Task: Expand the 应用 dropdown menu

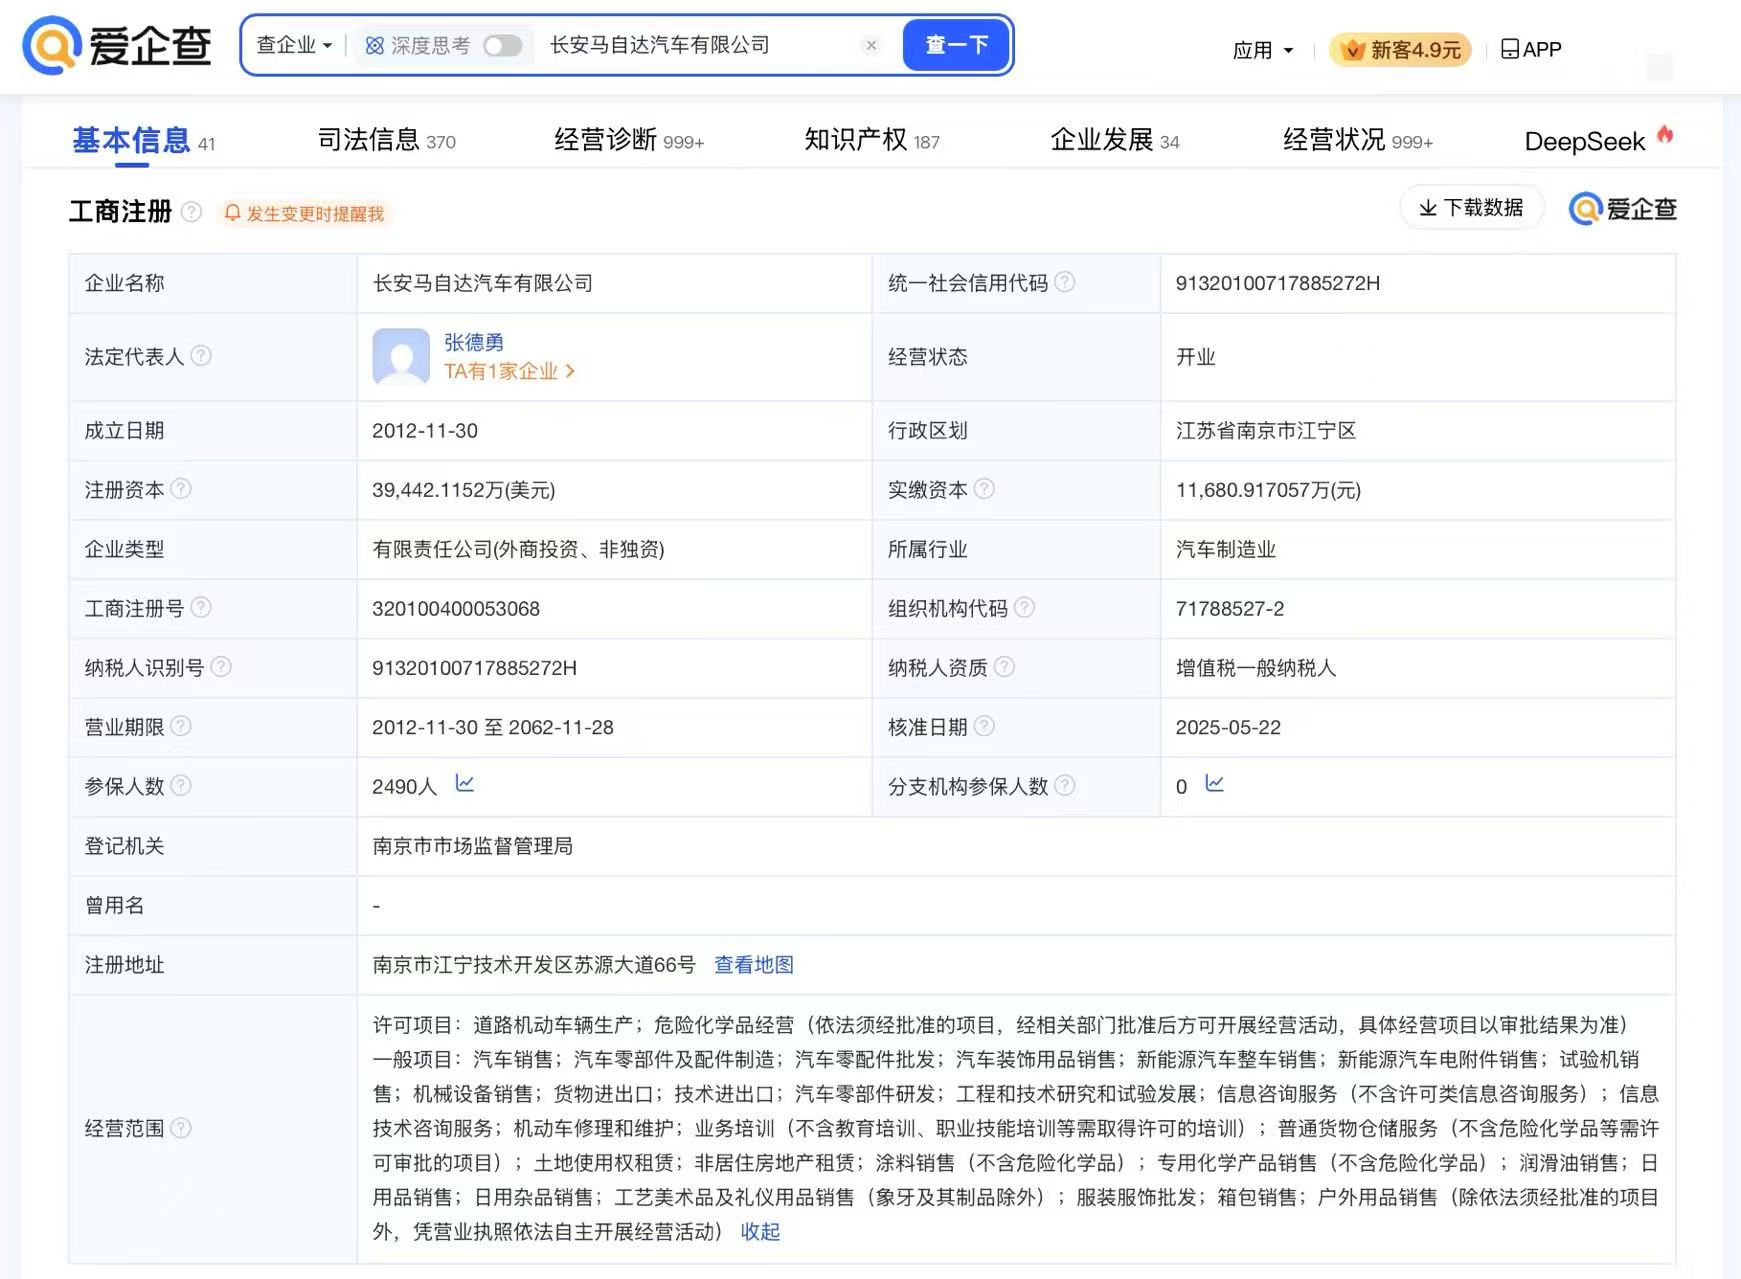Action: tap(1263, 50)
